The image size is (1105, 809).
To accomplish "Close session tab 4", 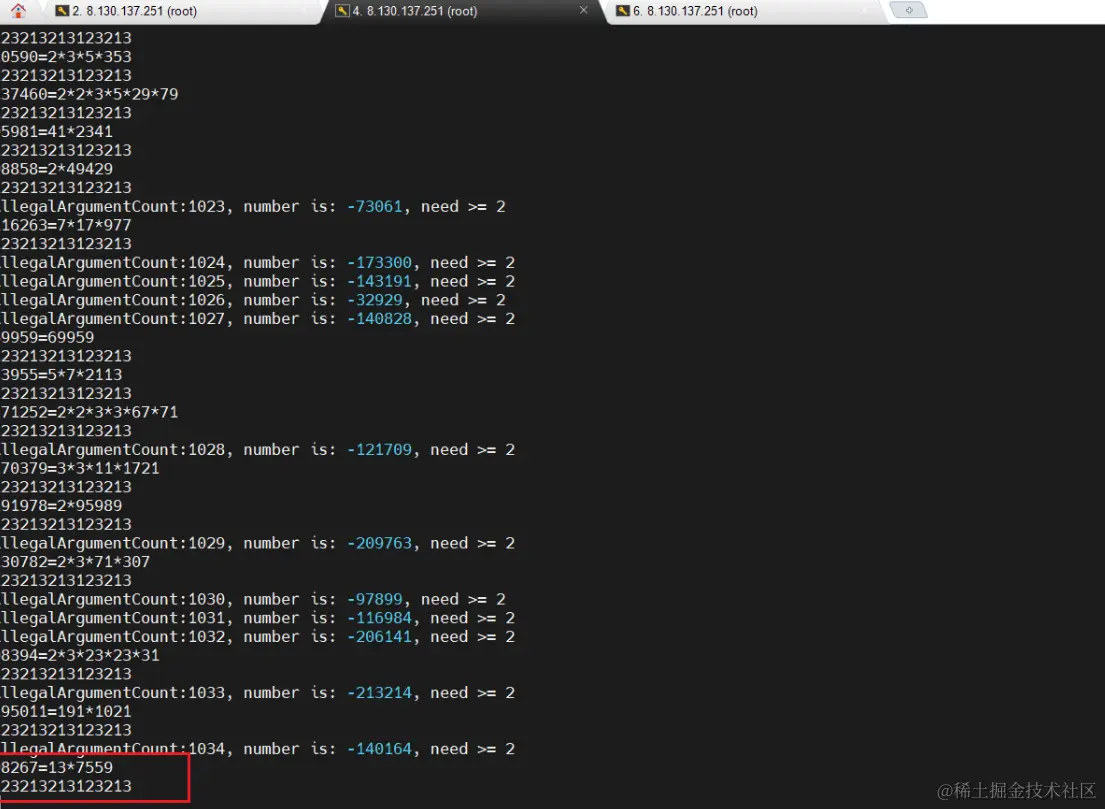I will pos(584,10).
